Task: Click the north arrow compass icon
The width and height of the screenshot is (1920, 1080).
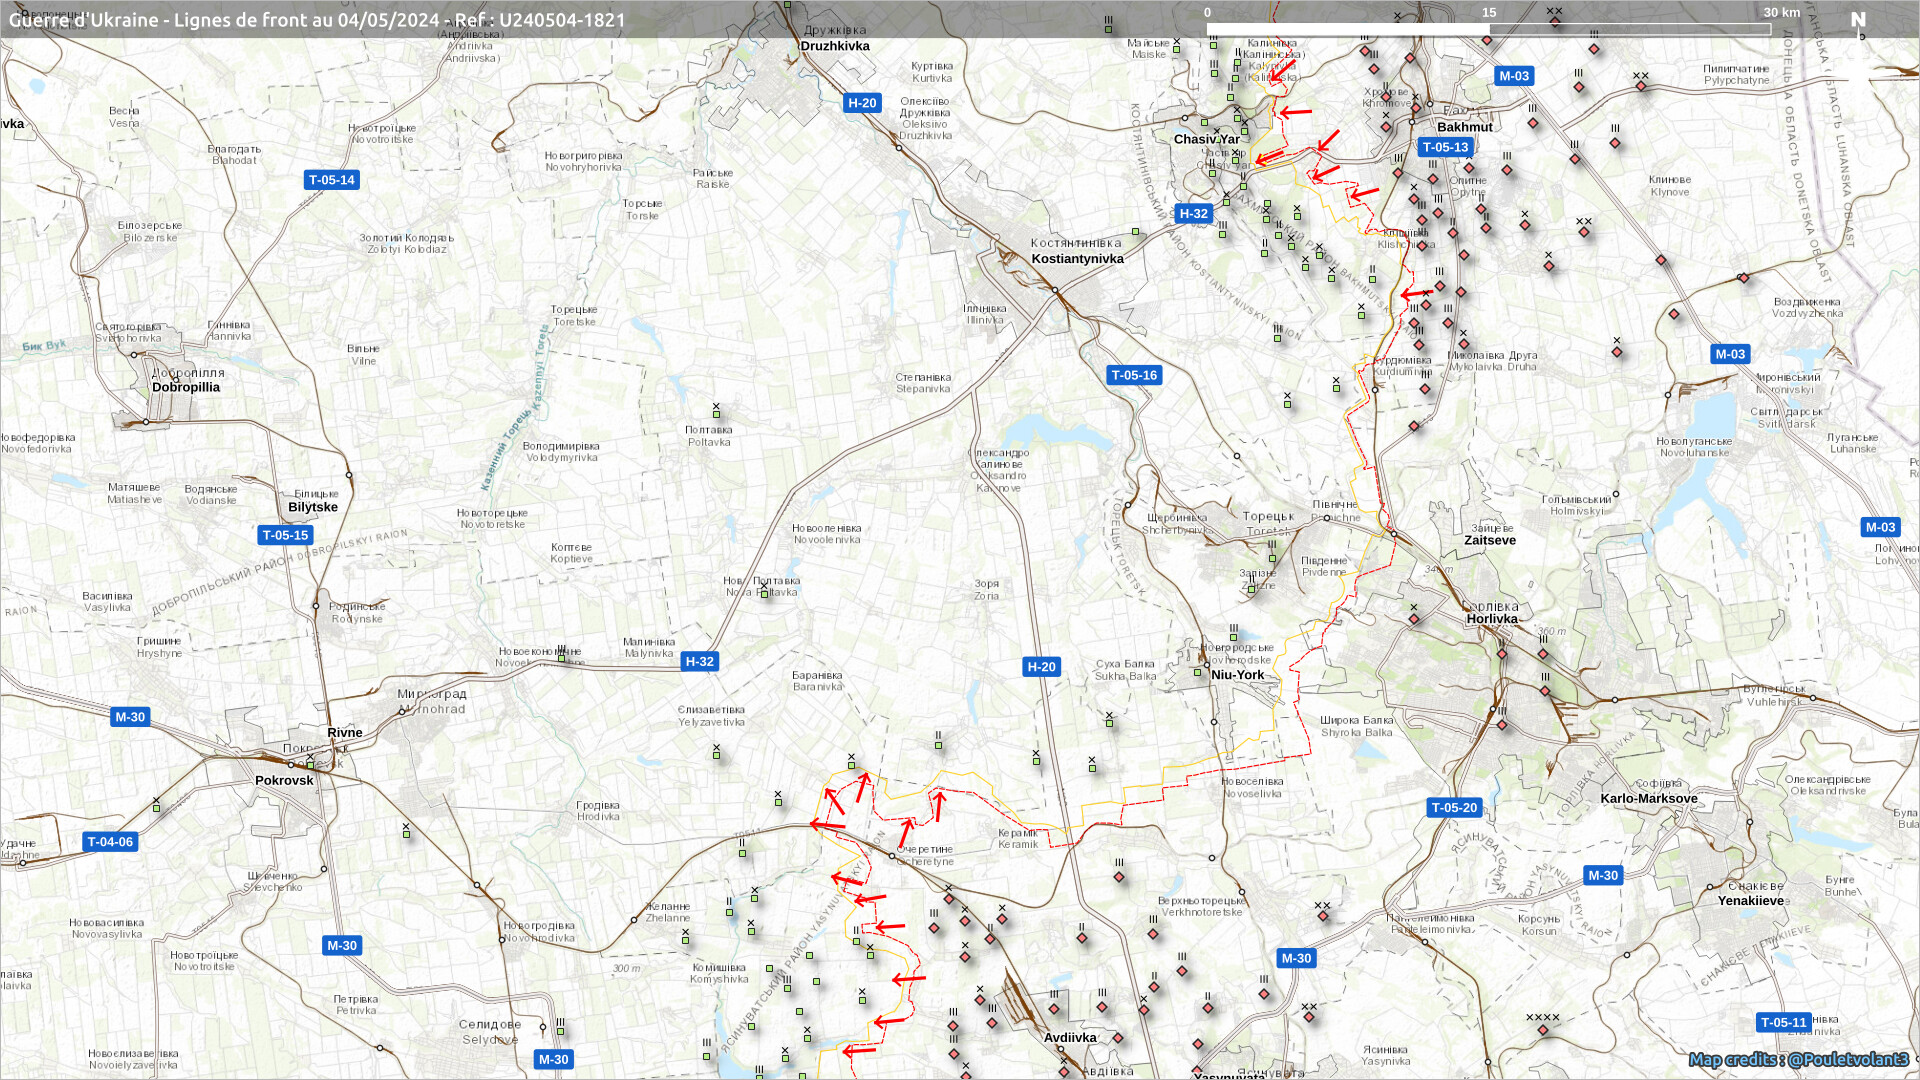Action: [x=1858, y=21]
